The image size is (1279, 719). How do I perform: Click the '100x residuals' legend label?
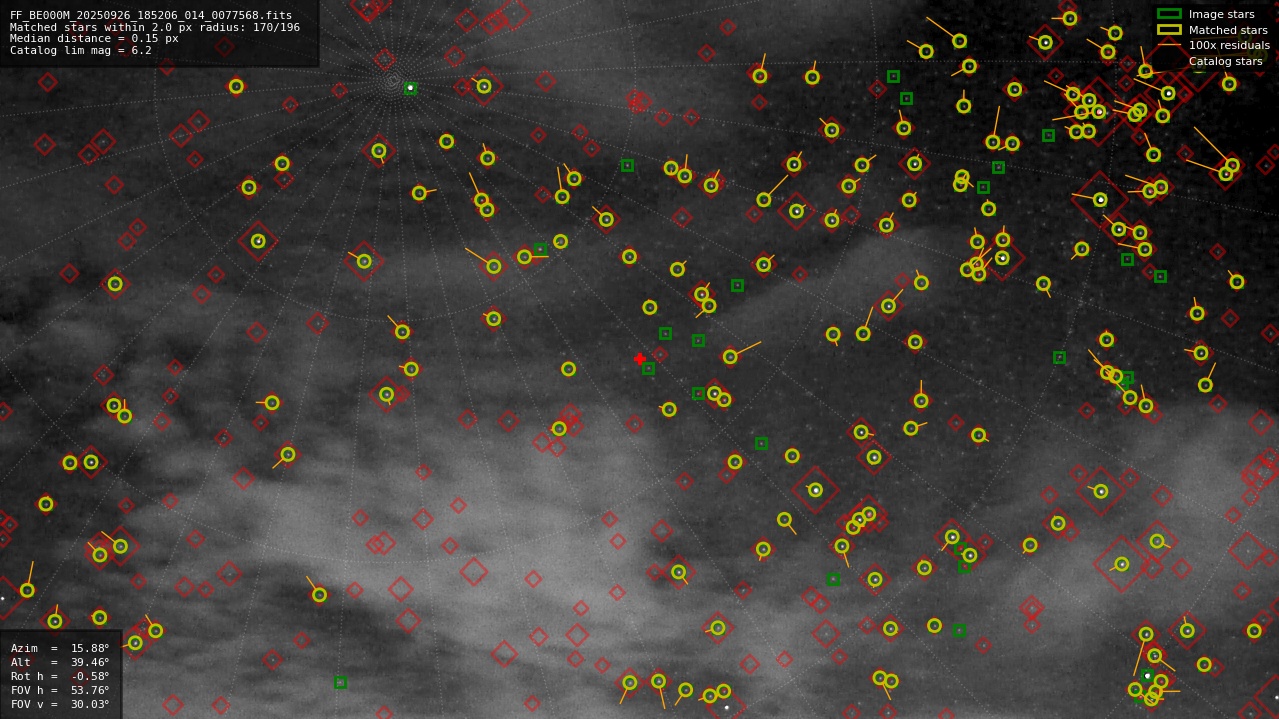point(1229,46)
